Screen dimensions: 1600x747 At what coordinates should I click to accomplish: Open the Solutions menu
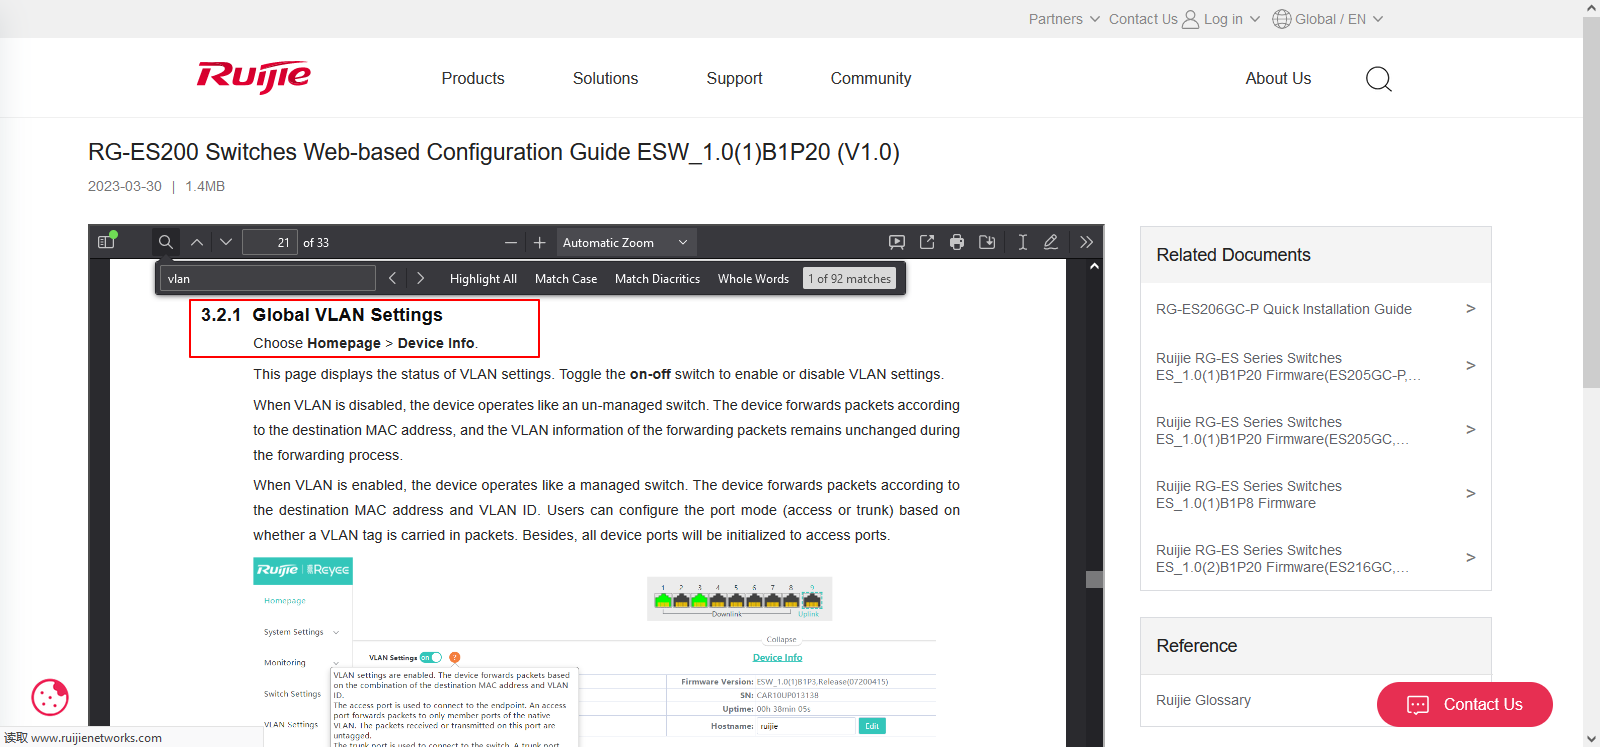[605, 78]
